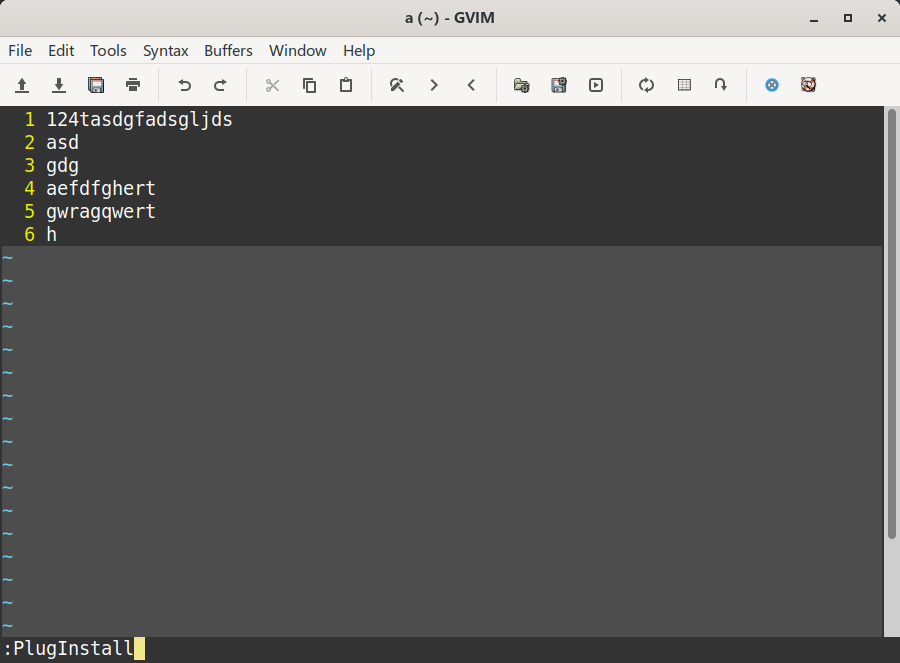Click the Find Previous arrow icon
900x663 pixels.
tap(471, 85)
